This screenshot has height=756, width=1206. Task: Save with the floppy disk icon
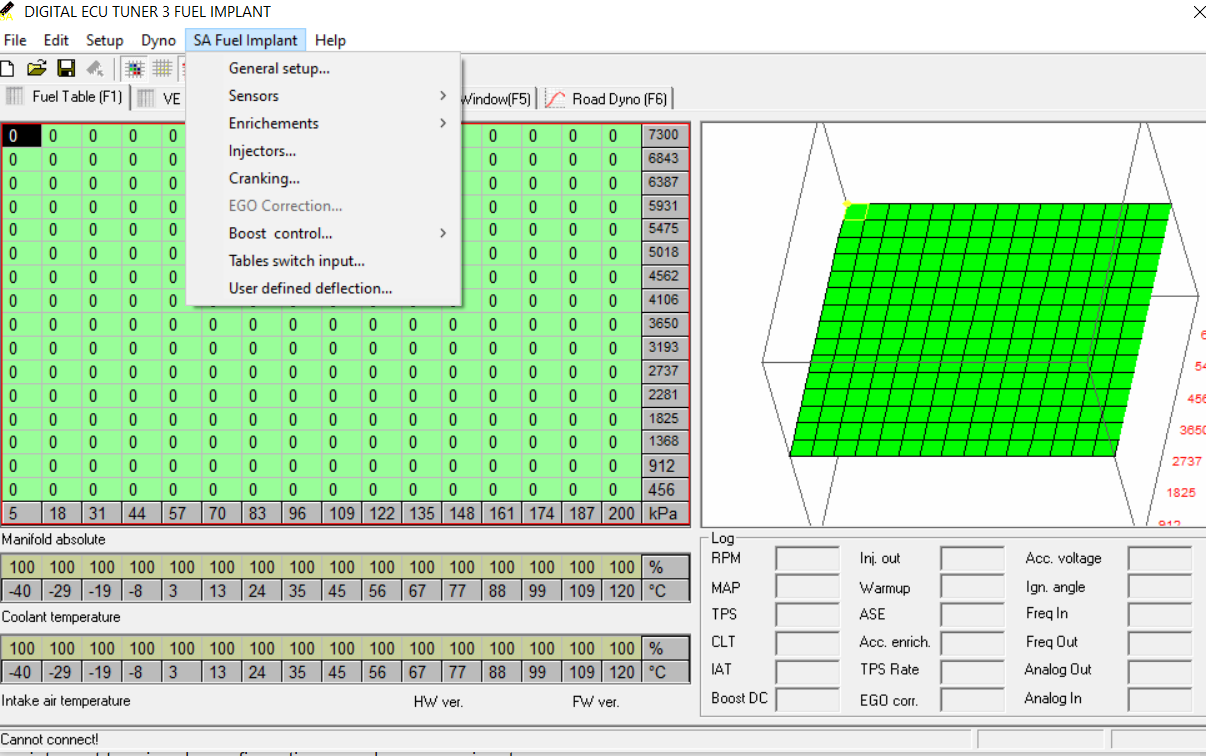66,69
